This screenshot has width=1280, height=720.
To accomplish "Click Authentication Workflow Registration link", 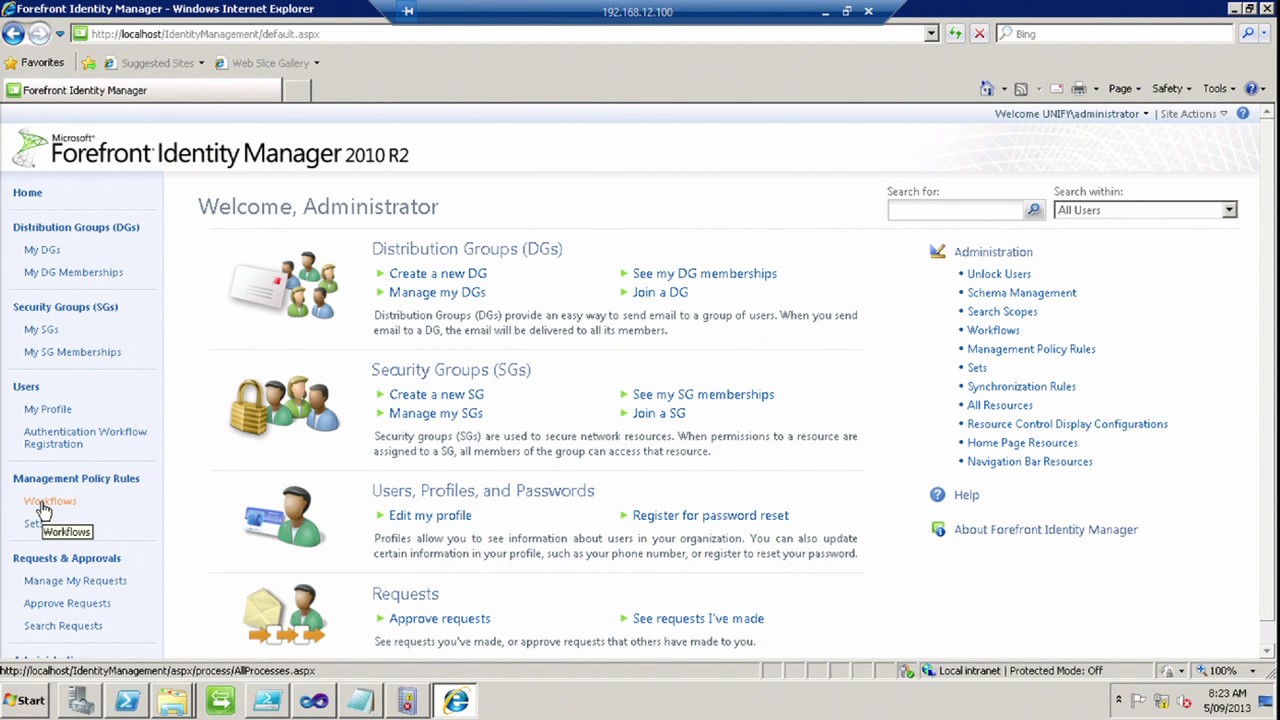I will click(85, 438).
